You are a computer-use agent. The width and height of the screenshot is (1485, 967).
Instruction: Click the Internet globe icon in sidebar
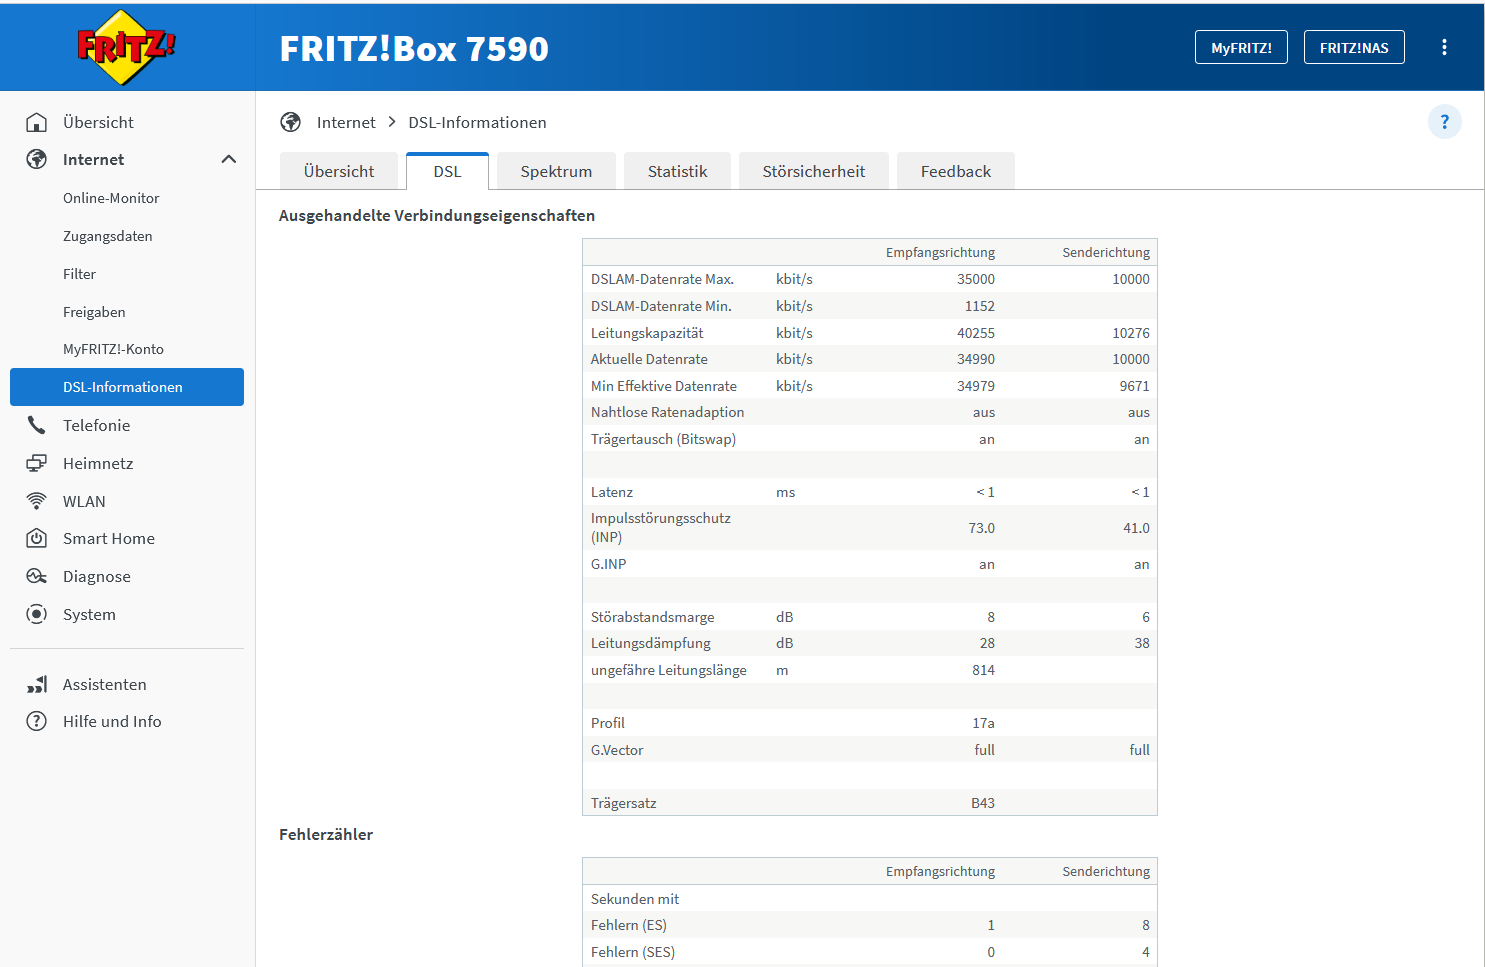(37, 159)
